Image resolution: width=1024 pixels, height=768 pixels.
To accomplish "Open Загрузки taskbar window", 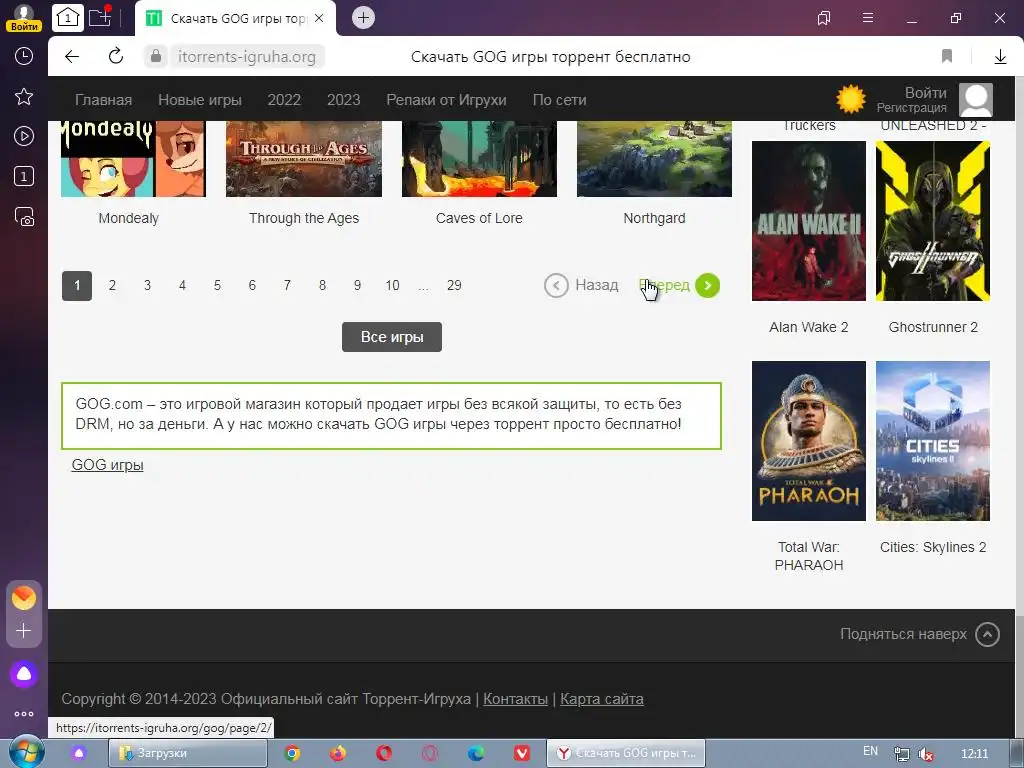I will [x=187, y=753].
